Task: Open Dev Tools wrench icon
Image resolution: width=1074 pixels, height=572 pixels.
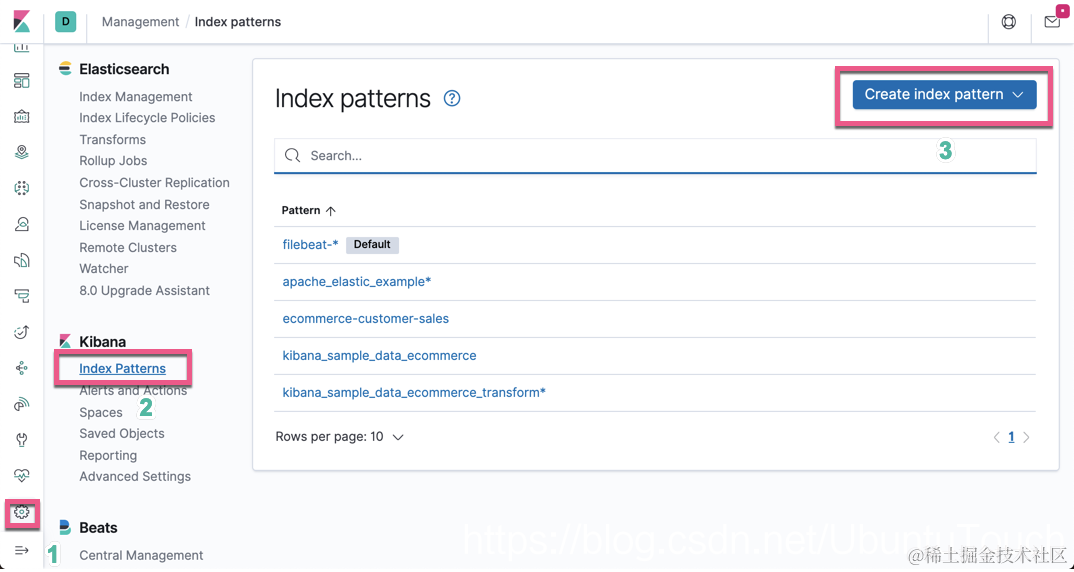Action: [22, 440]
